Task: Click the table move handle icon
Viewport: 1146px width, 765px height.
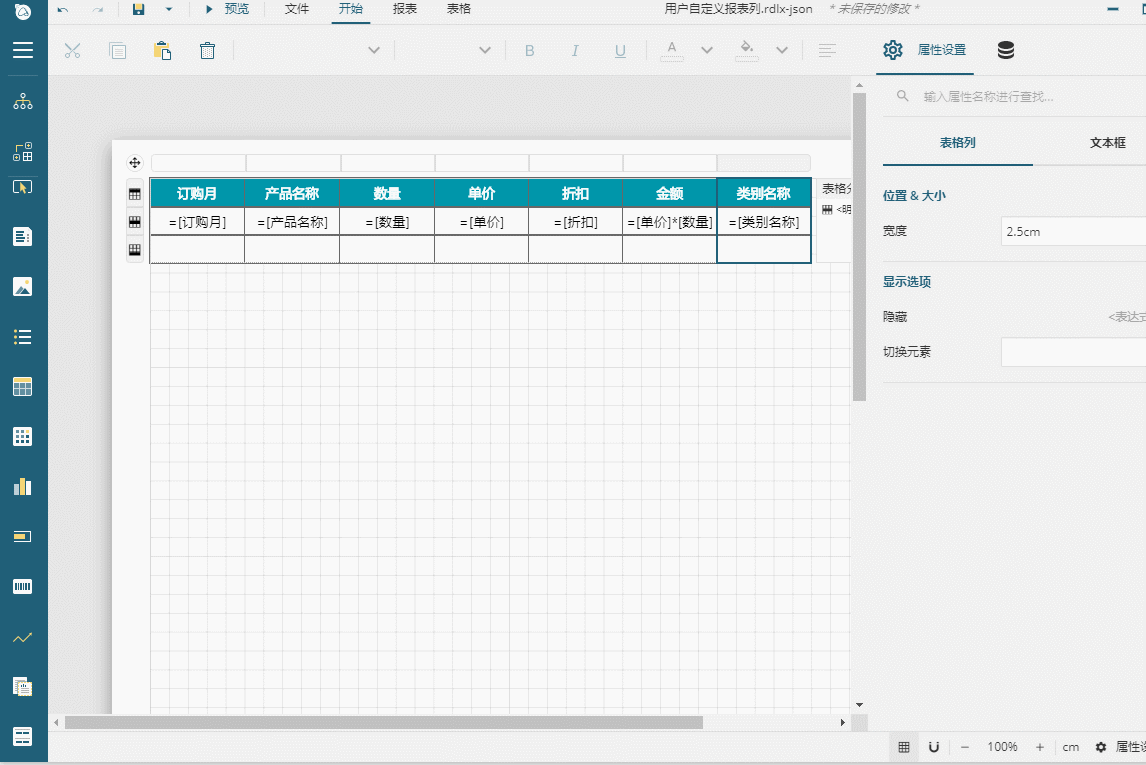Action: pyautogui.click(x=135, y=163)
